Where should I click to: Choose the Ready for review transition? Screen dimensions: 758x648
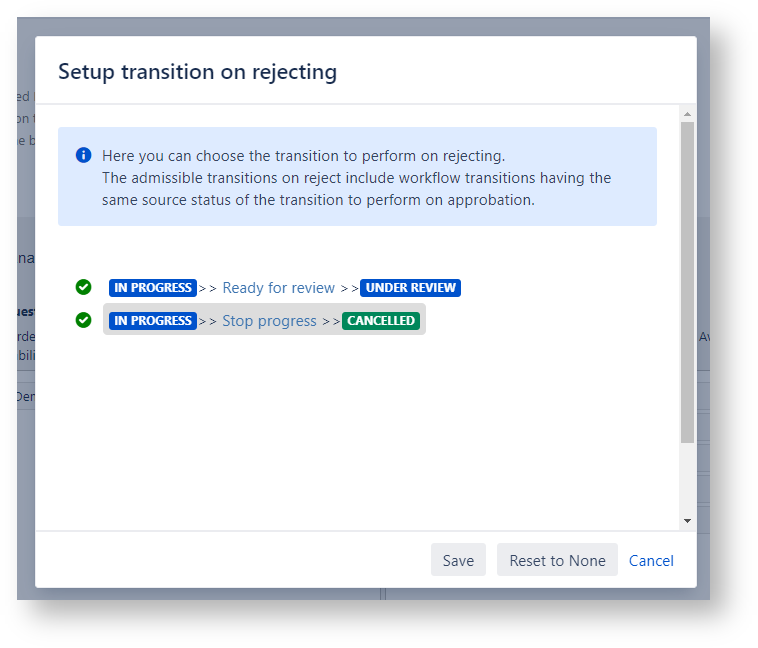coord(278,288)
